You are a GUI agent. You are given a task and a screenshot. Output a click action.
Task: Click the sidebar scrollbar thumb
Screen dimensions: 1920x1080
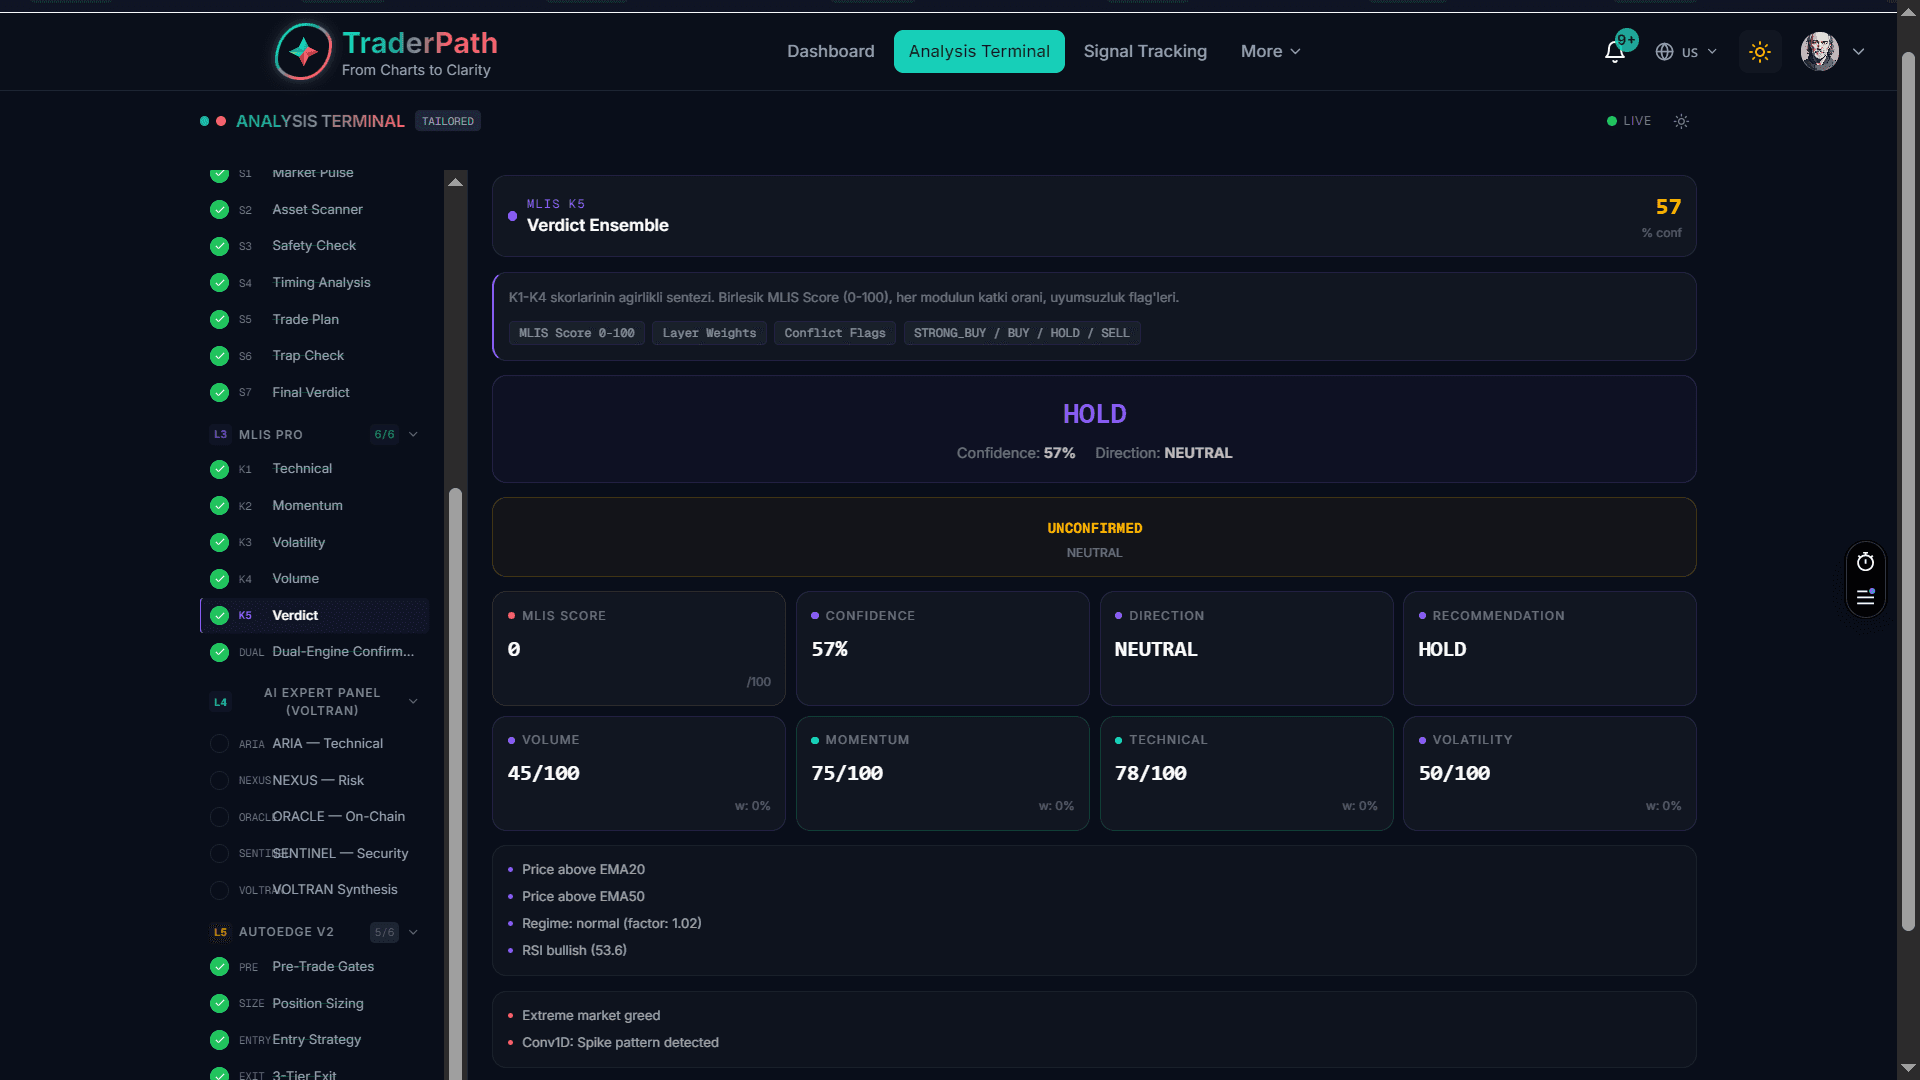(455, 784)
